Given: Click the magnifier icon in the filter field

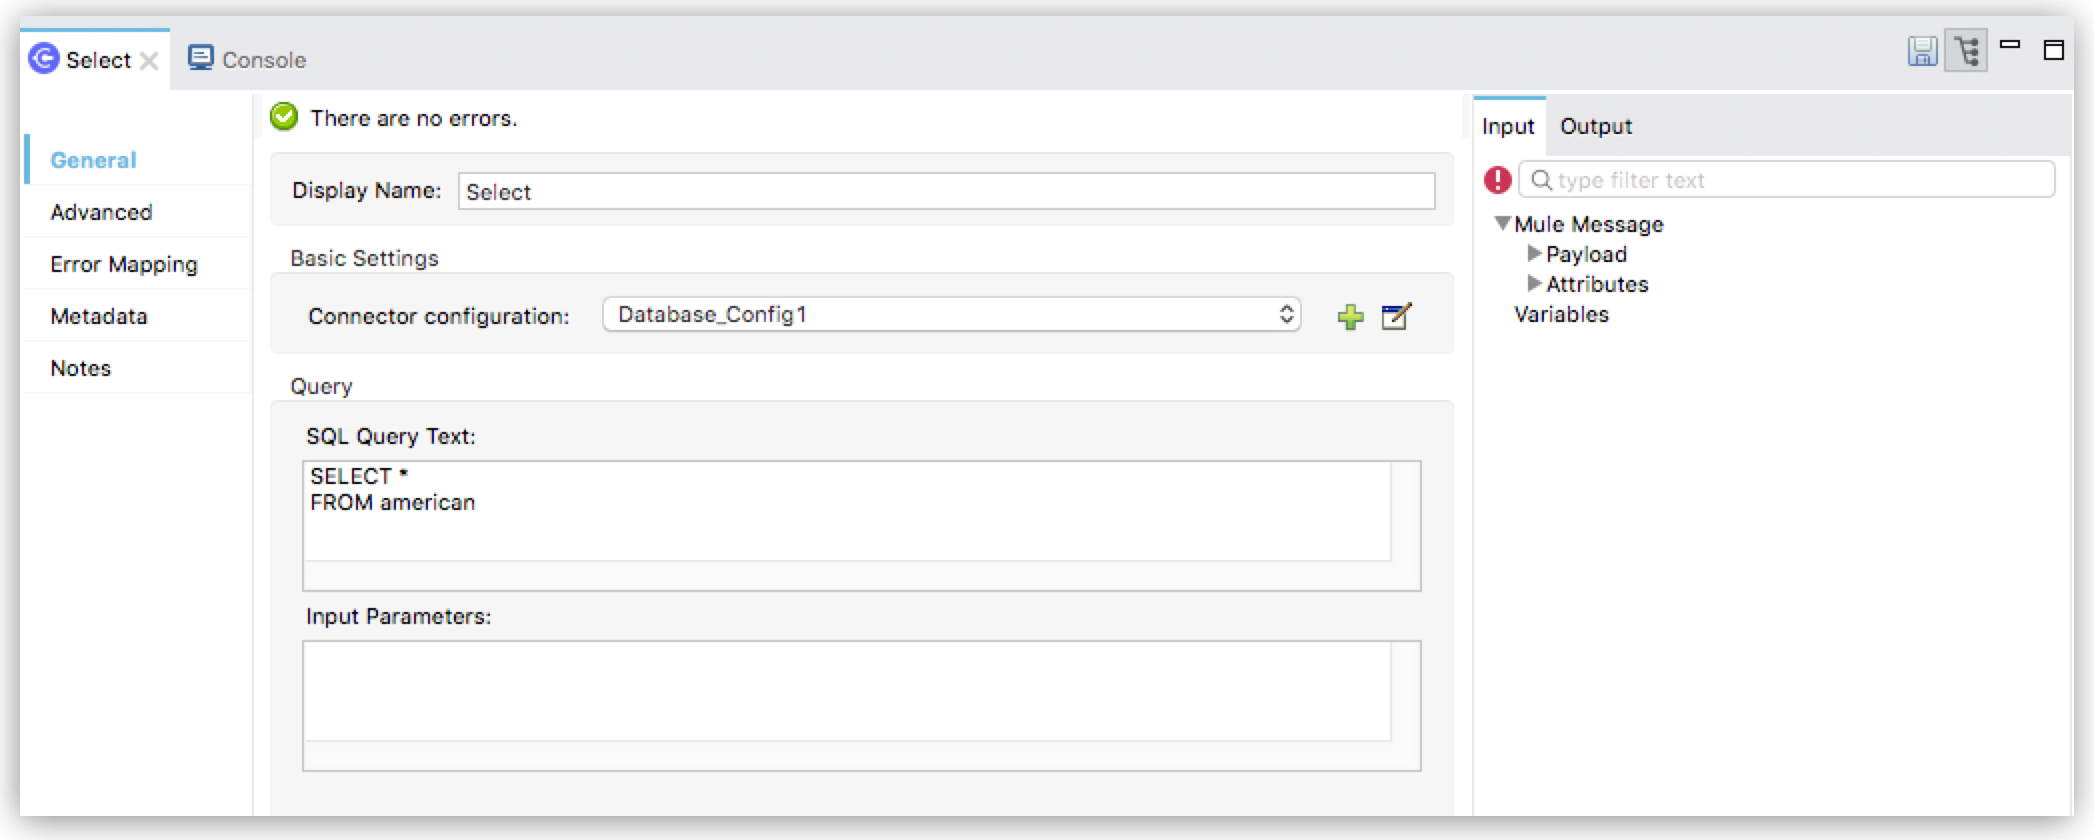Looking at the screenshot, I should pyautogui.click(x=1541, y=179).
